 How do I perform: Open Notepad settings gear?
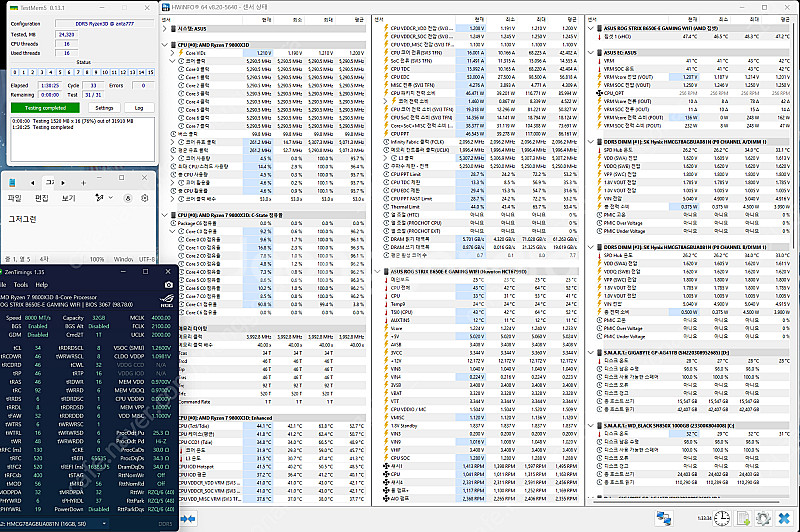145,198
